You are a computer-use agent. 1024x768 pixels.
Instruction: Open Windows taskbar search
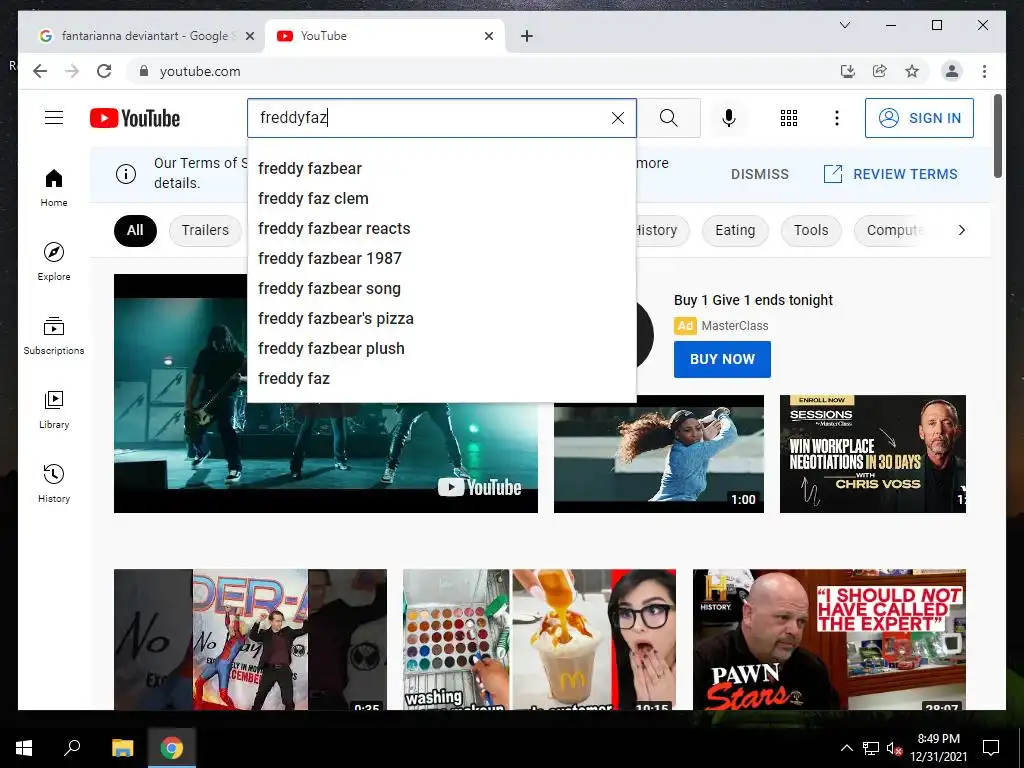tap(72, 748)
